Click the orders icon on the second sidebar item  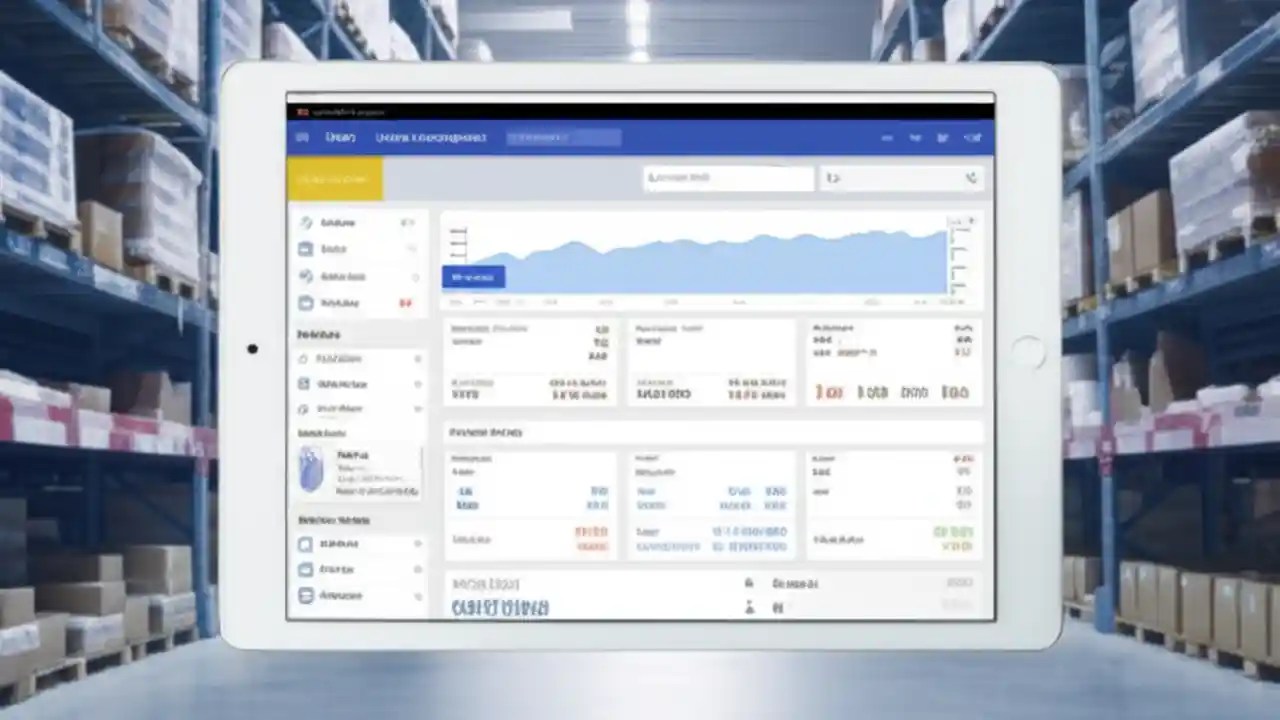point(306,249)
